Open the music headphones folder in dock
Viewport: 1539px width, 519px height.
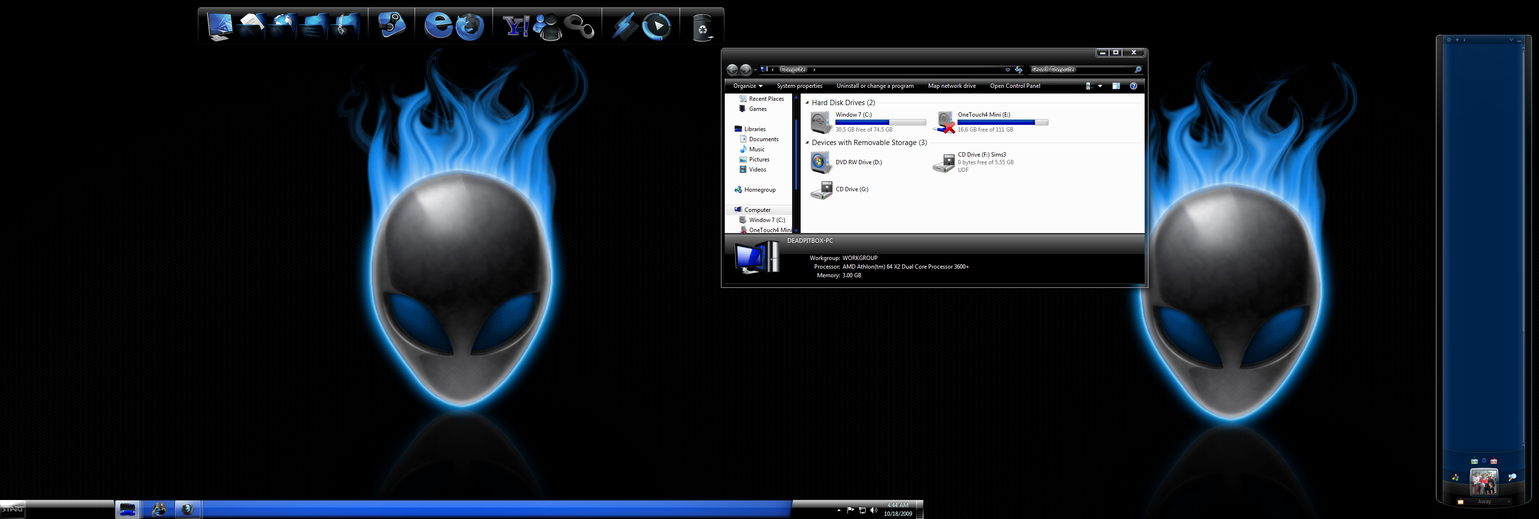click(346, 25)
